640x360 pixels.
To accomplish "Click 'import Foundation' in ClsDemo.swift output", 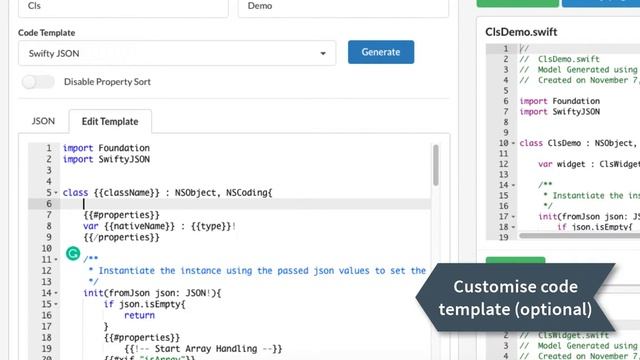I will 560,101.
